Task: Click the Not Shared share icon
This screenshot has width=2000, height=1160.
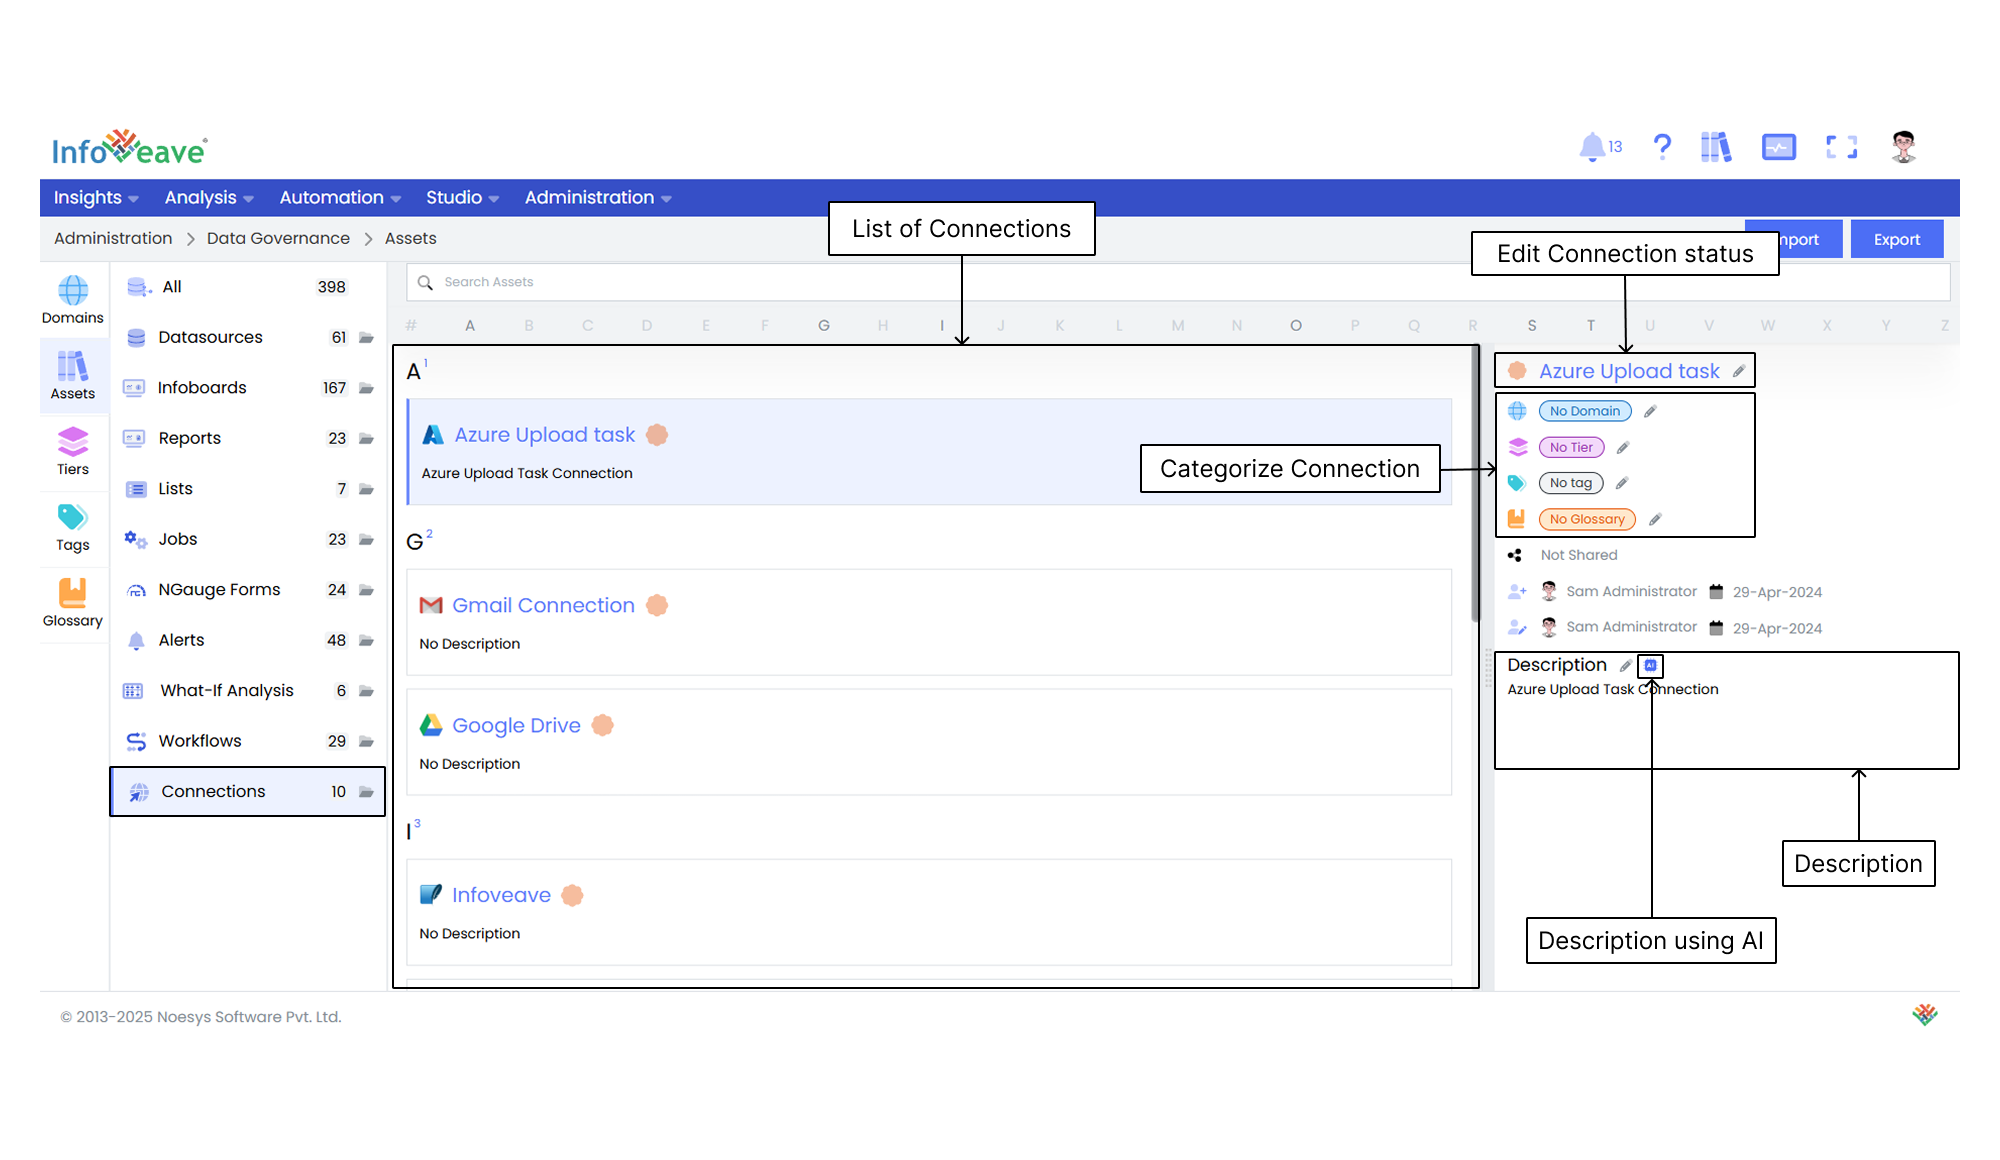Action: pos(1515,555)
